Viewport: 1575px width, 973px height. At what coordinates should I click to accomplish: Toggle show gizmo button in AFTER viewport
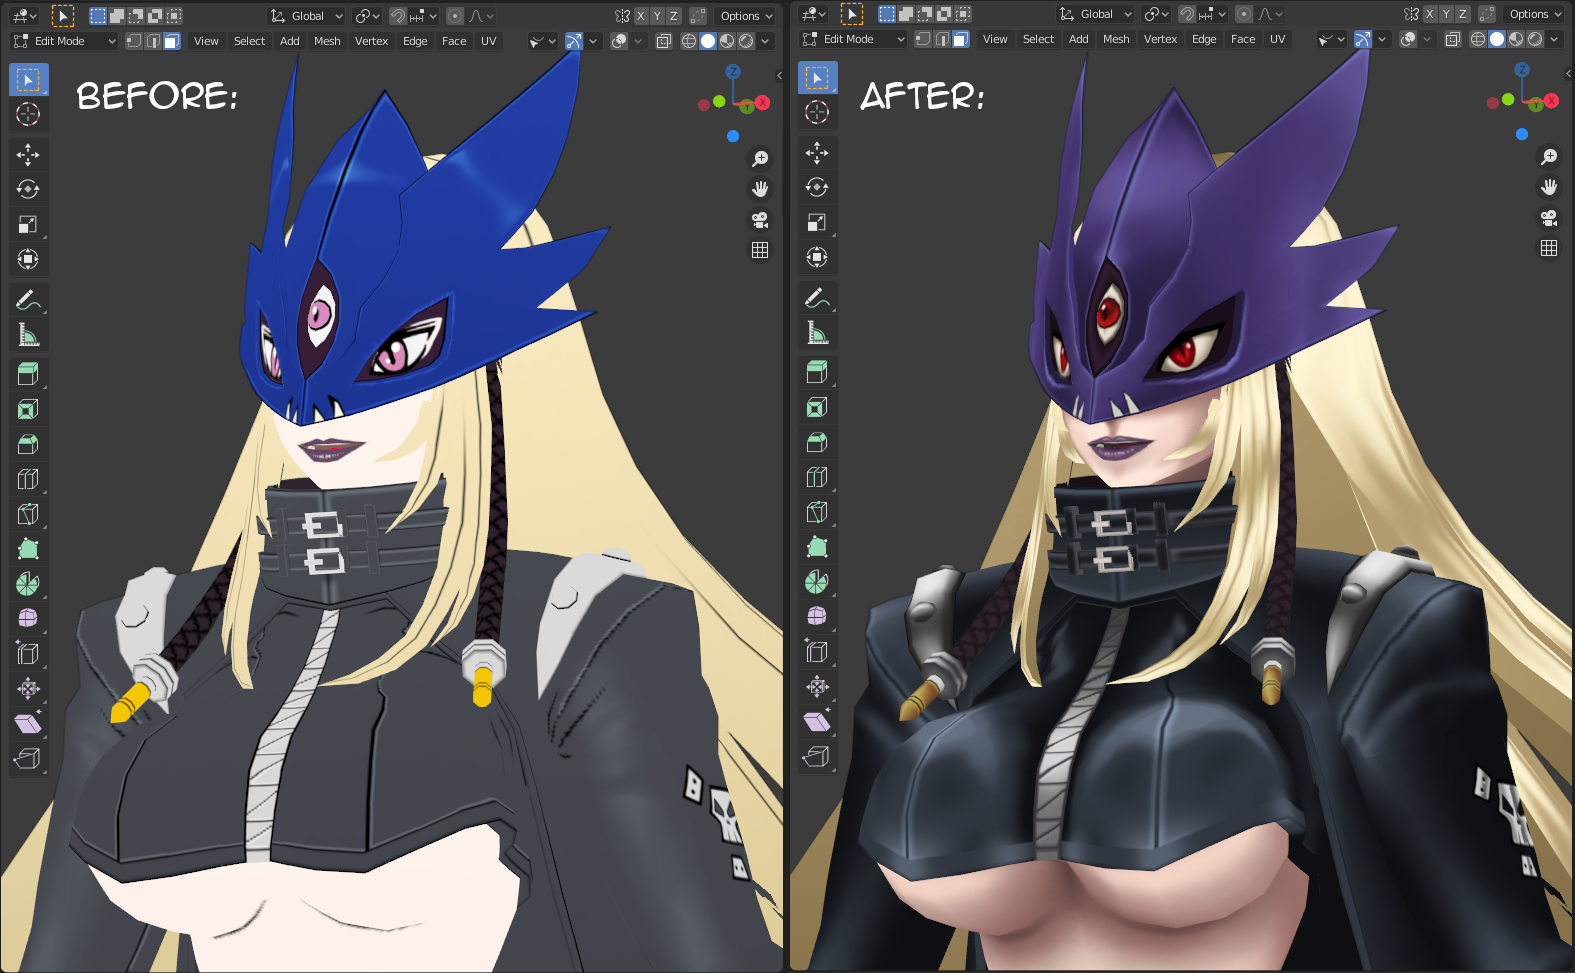click(x=1362, y=39)
